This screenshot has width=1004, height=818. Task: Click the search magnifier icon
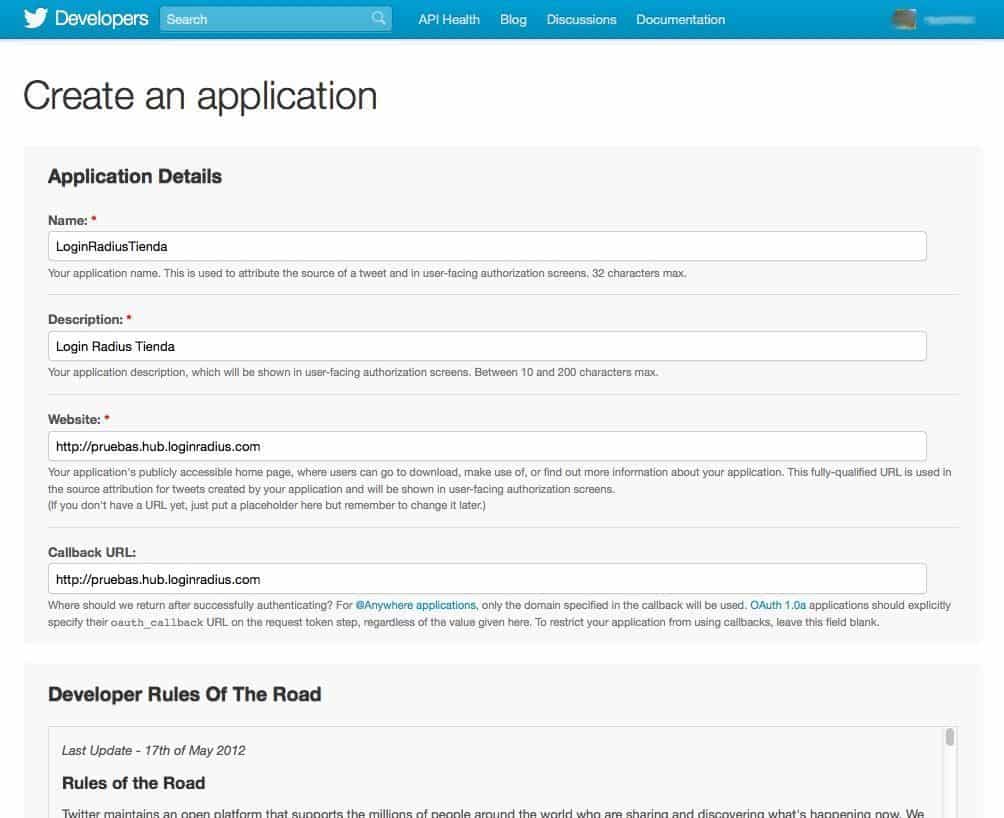pos(378,18)
